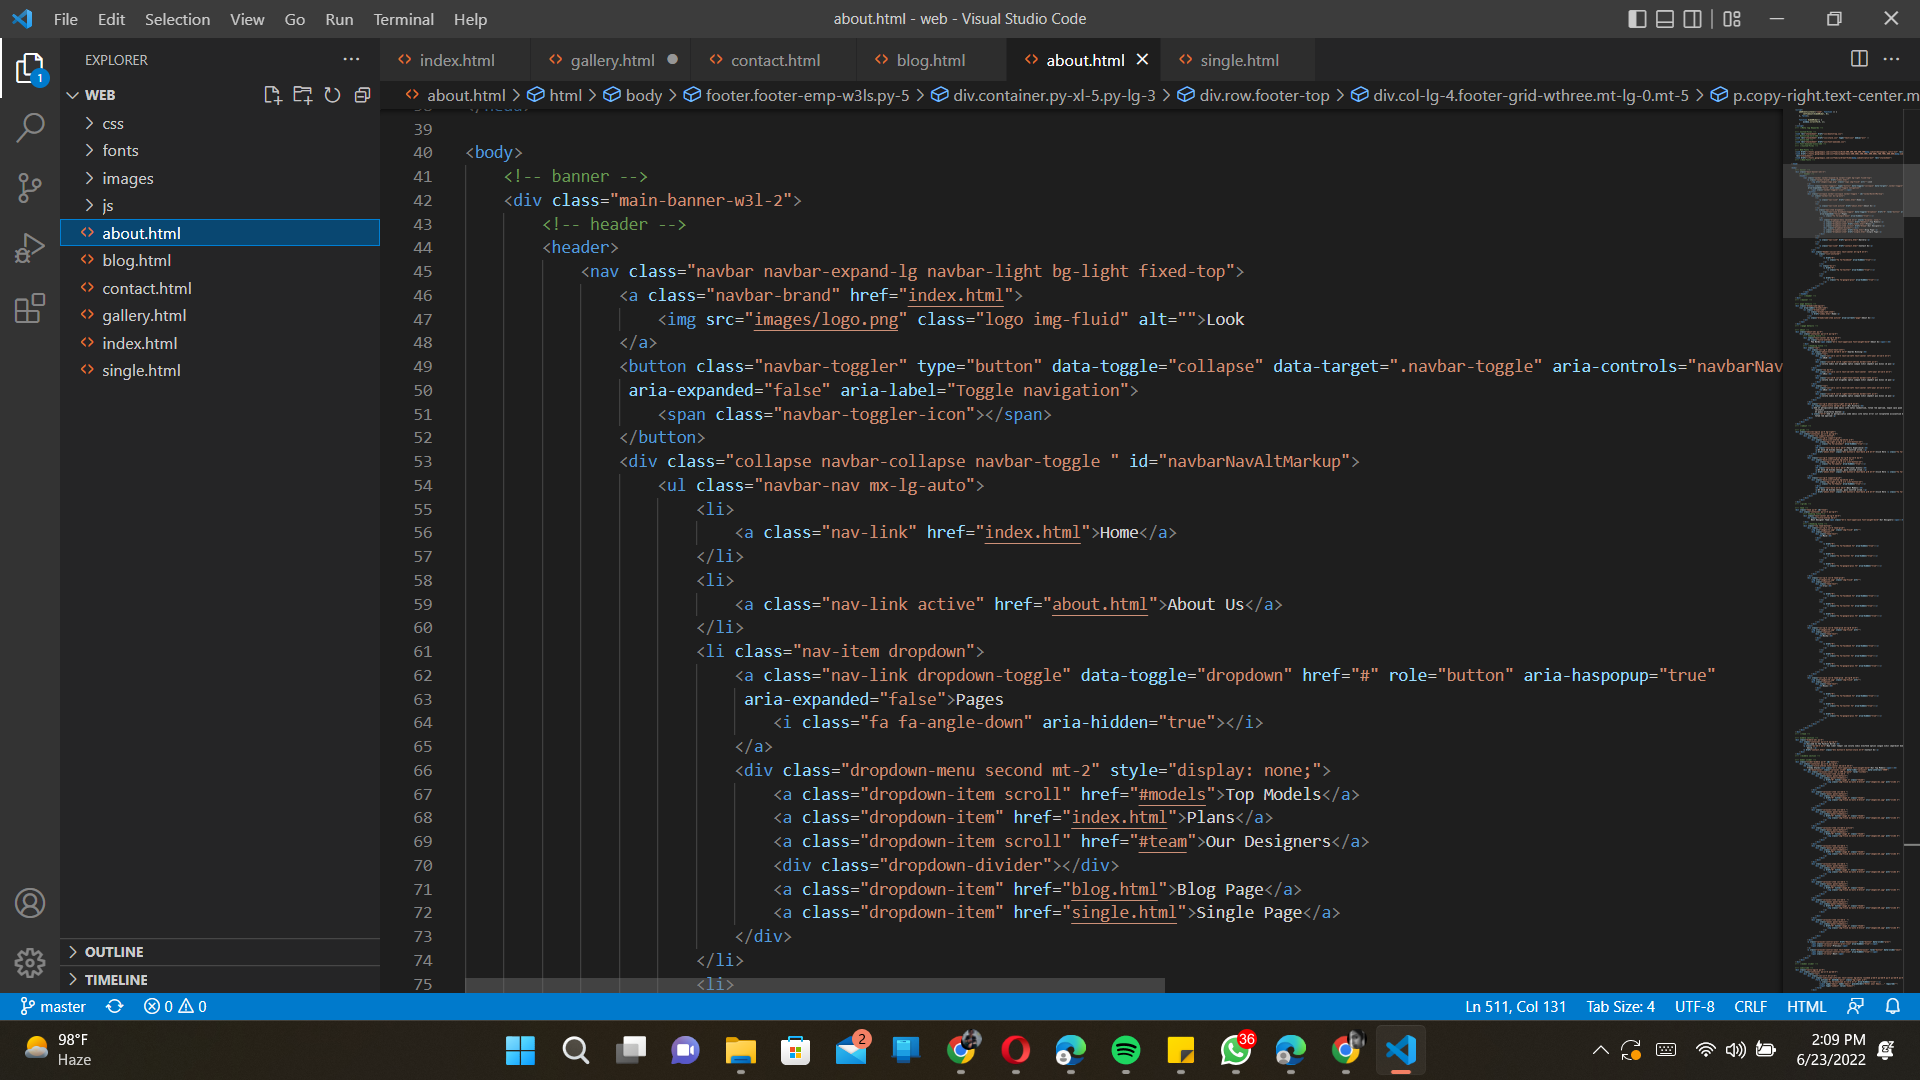Expand the css folder
This screenshot has height=1080, width=1920.
point(113,123)
